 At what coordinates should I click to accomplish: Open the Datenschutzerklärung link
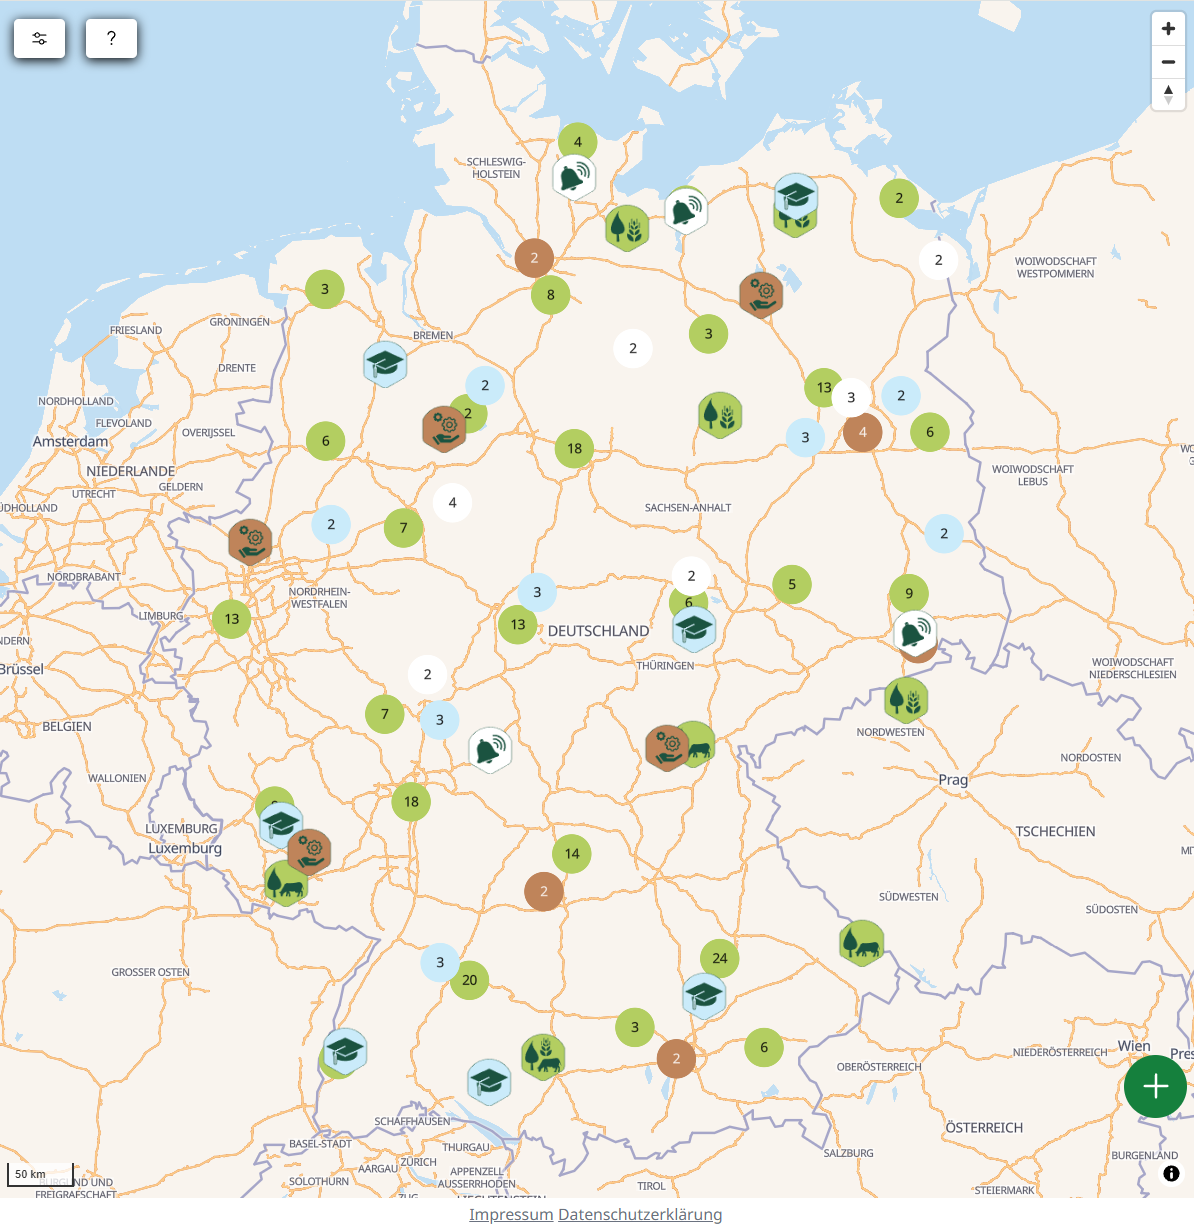[x=640, y=1214]
